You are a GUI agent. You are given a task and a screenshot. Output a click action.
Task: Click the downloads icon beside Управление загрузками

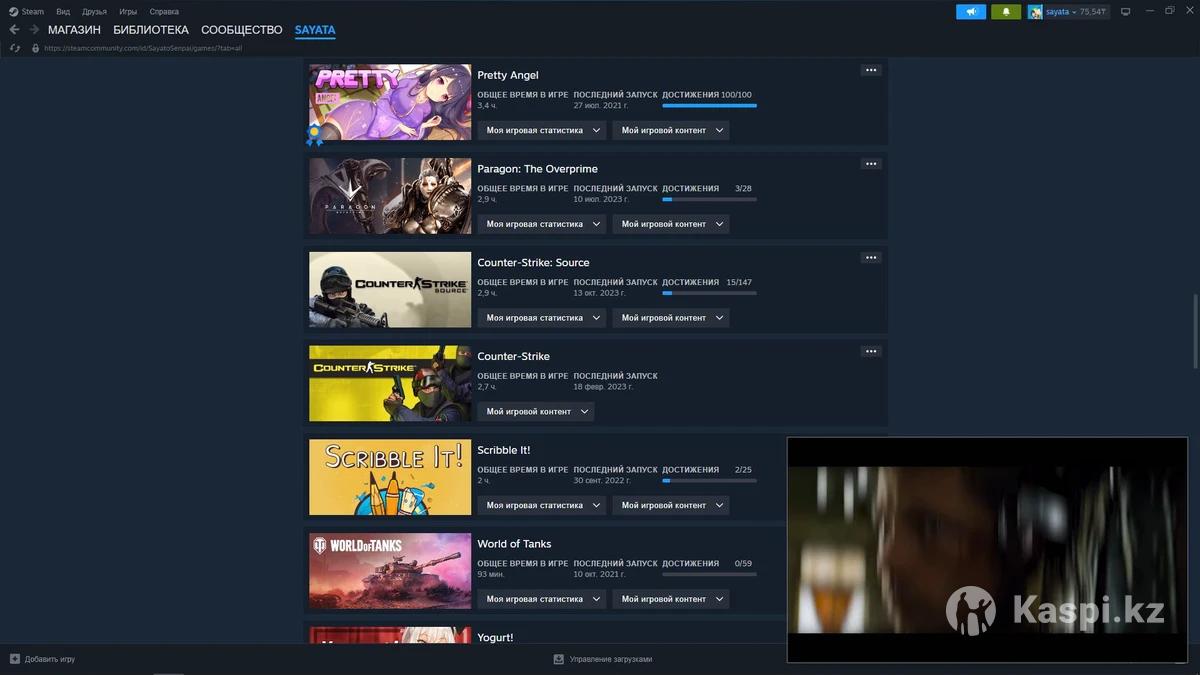pyautogui.click(x=559, y=659)
